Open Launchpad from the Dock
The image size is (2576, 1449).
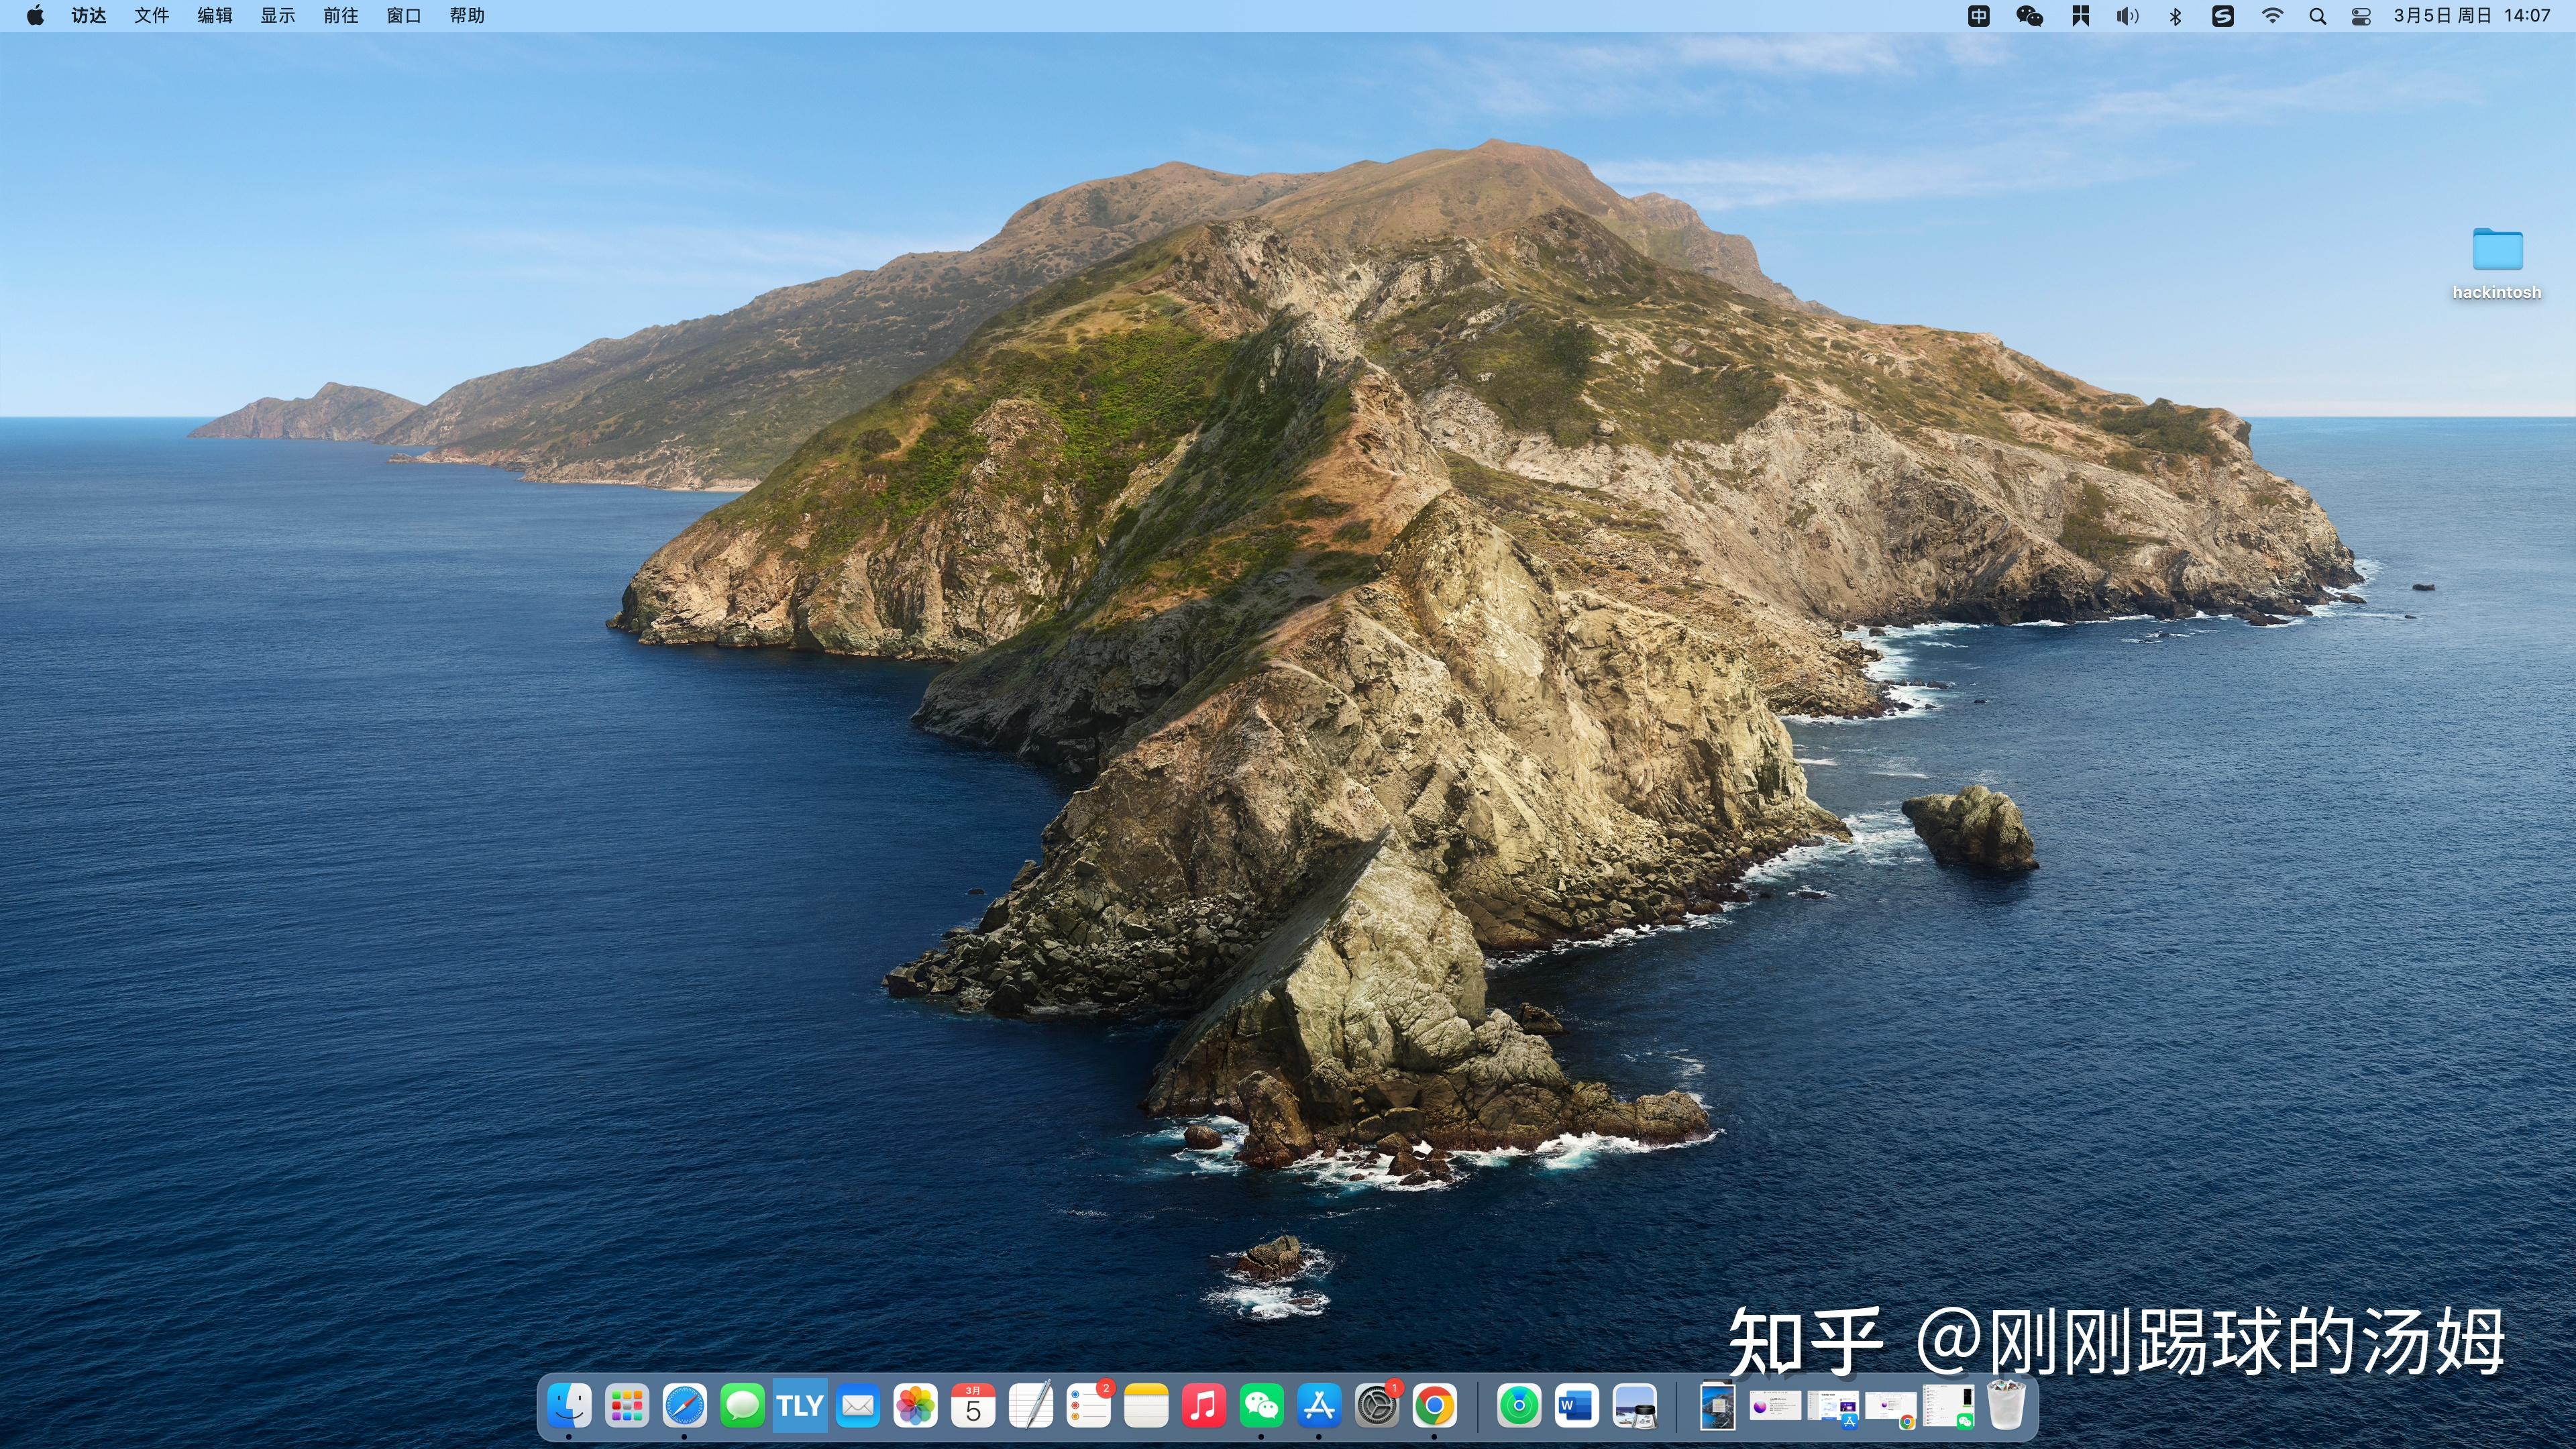[x=627, y=1406]
